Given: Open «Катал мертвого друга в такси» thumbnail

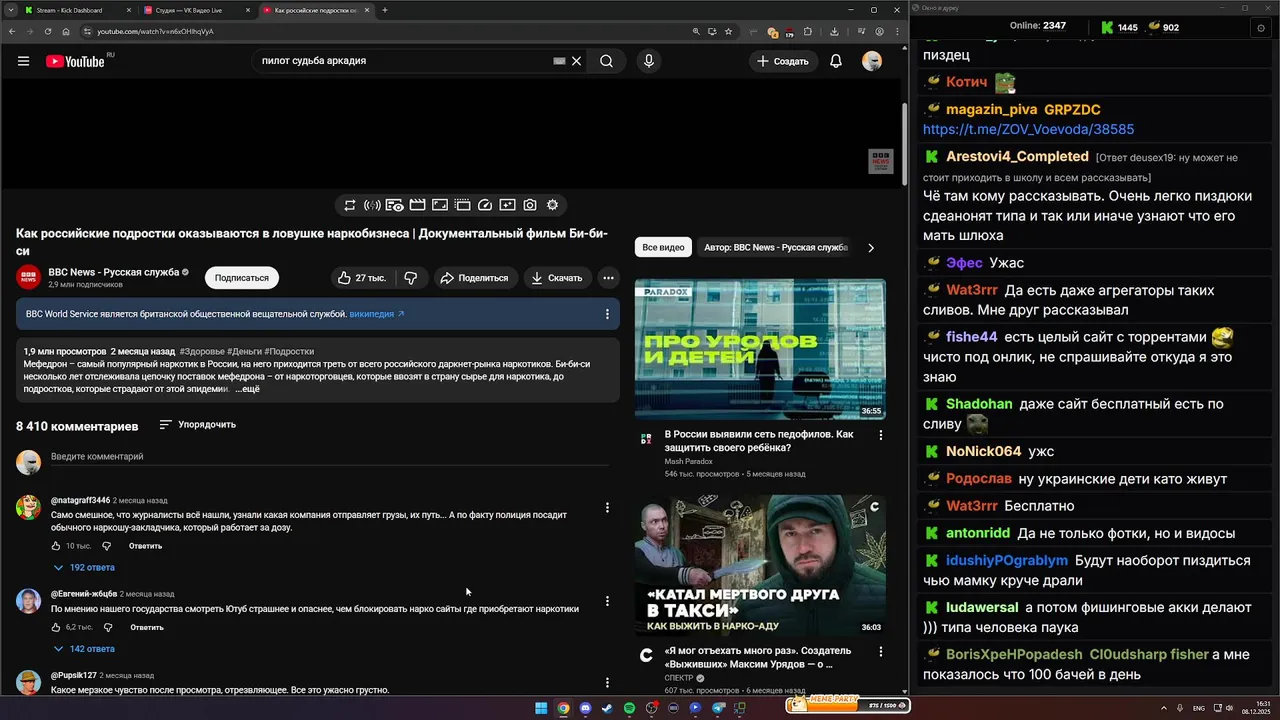Looking at the screenshot, I should [760, 565].
